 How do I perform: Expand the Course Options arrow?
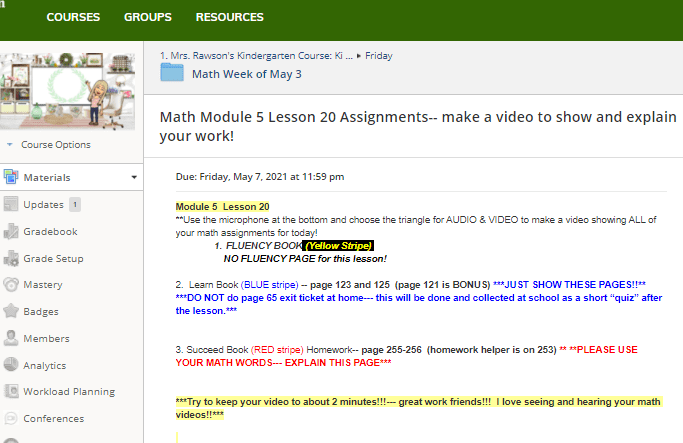[x=10, y=144]
